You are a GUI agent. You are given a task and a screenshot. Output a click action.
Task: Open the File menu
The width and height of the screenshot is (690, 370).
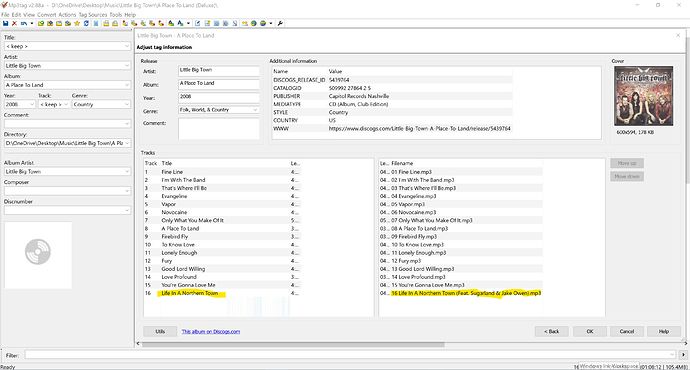(5, 15)
